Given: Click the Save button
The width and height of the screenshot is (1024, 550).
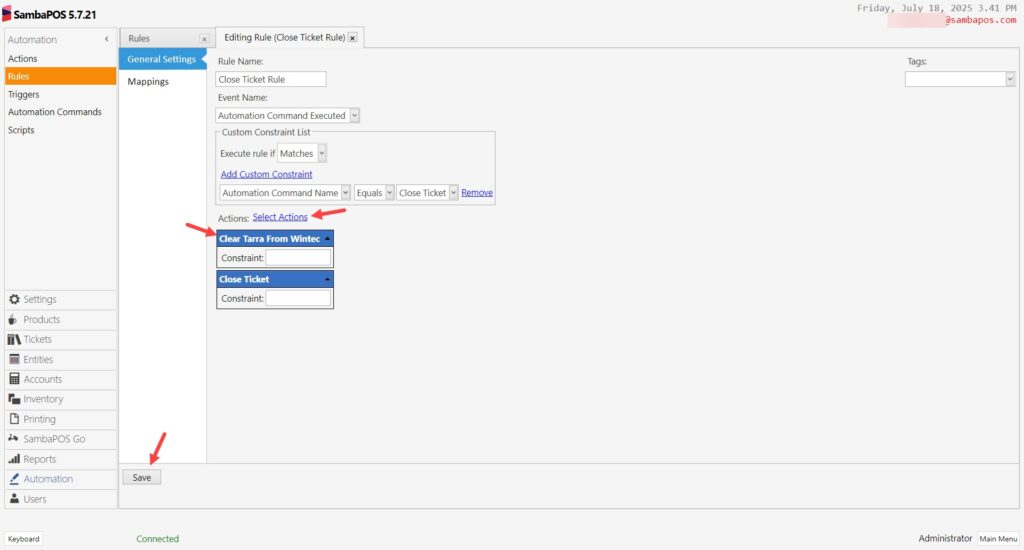Looking at the screenshot, I should pyautogui.click(x=142, y=477).
